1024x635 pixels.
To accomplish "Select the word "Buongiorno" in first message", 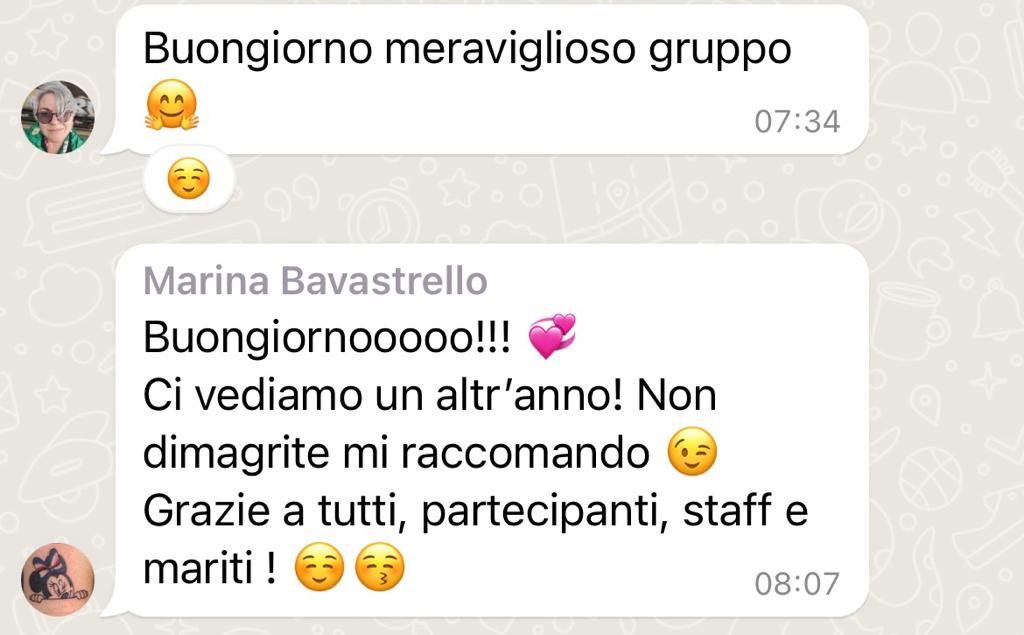I will (x=258, y=50).
